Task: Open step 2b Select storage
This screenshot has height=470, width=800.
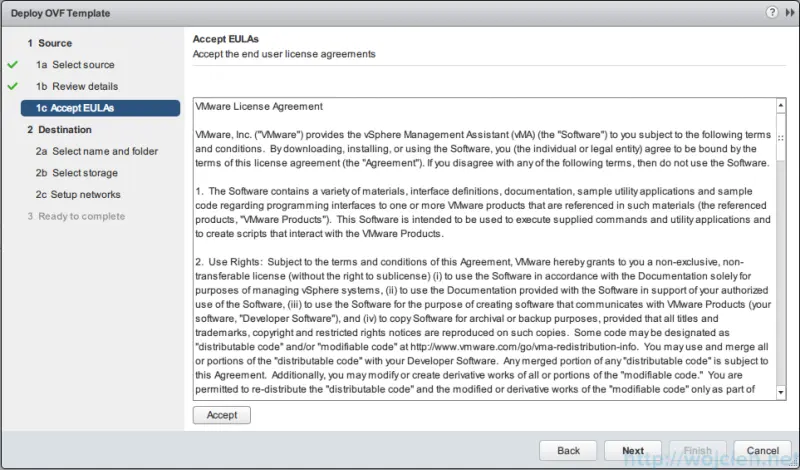Action: 77,173
